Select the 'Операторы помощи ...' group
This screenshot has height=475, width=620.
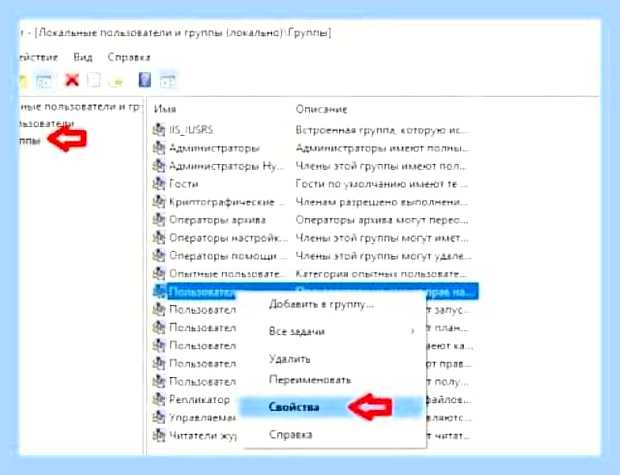[x=229, y=256]
